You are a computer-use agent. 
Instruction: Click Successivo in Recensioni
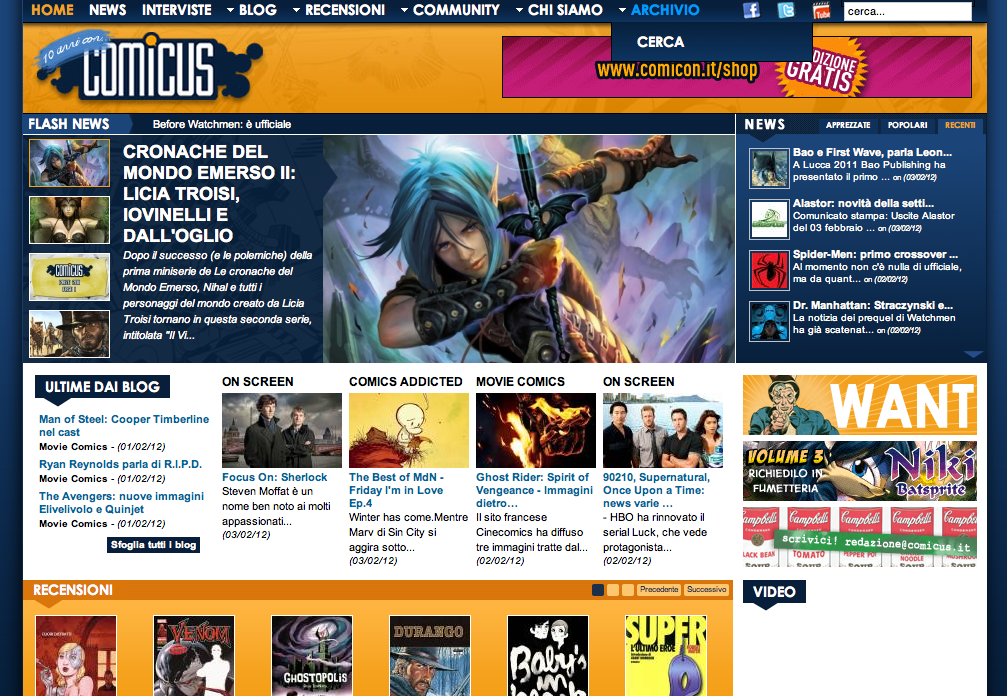[x=706, y=589]
